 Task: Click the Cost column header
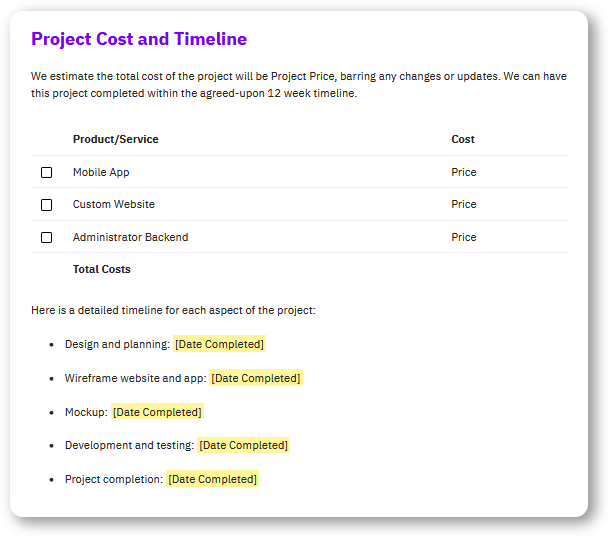[x=463, y=139]
